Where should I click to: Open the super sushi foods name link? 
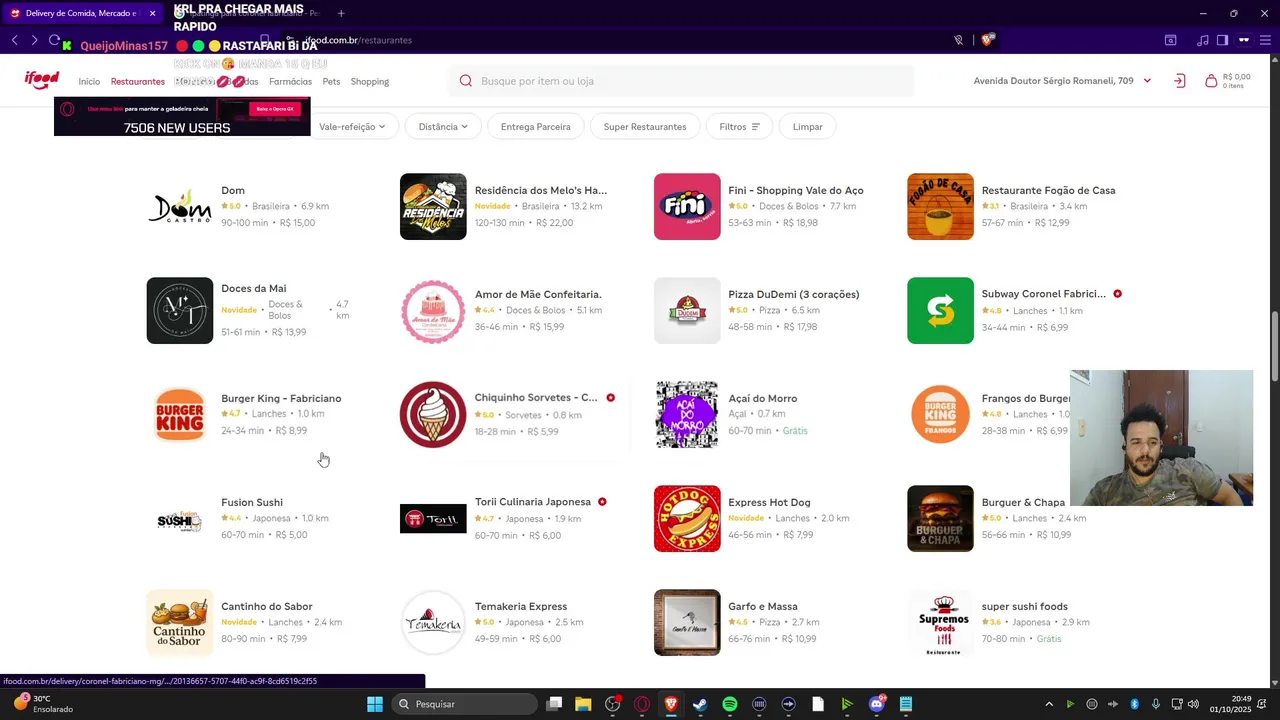pyautogui.click(x=1024, y=606)
